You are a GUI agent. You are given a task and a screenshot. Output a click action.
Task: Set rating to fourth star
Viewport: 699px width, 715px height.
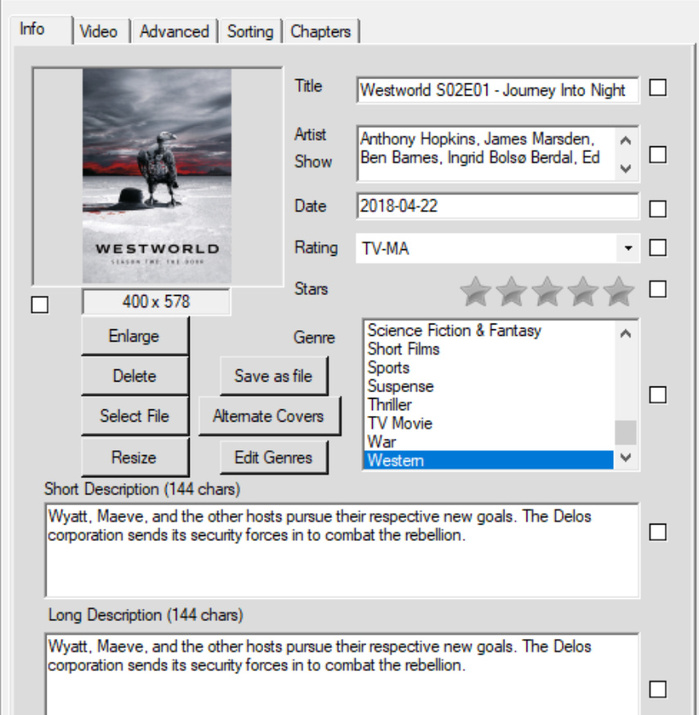583,291
